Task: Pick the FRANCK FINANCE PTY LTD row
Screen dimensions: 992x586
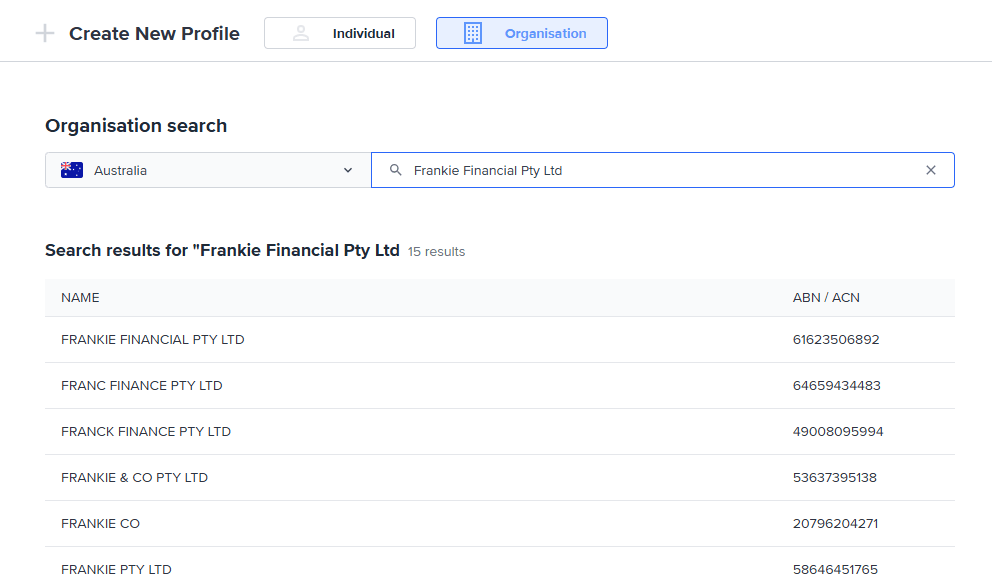Action: [x=146, y=431]
